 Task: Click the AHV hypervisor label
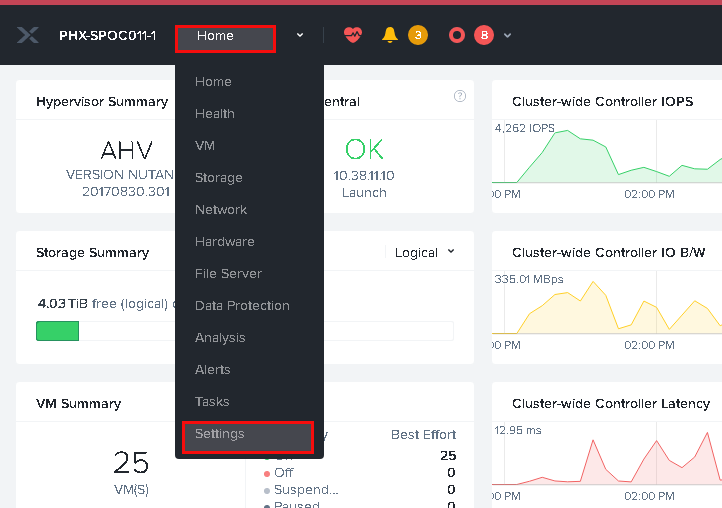coord(127,150)
